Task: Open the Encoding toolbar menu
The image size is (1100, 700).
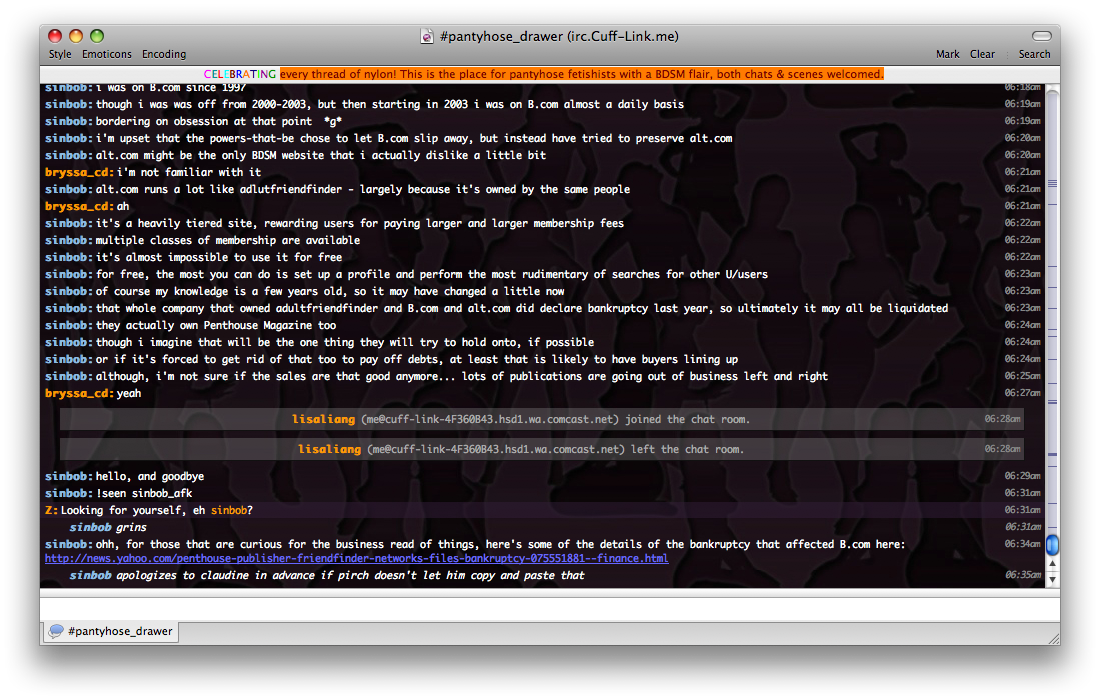Action: [164, 54]
